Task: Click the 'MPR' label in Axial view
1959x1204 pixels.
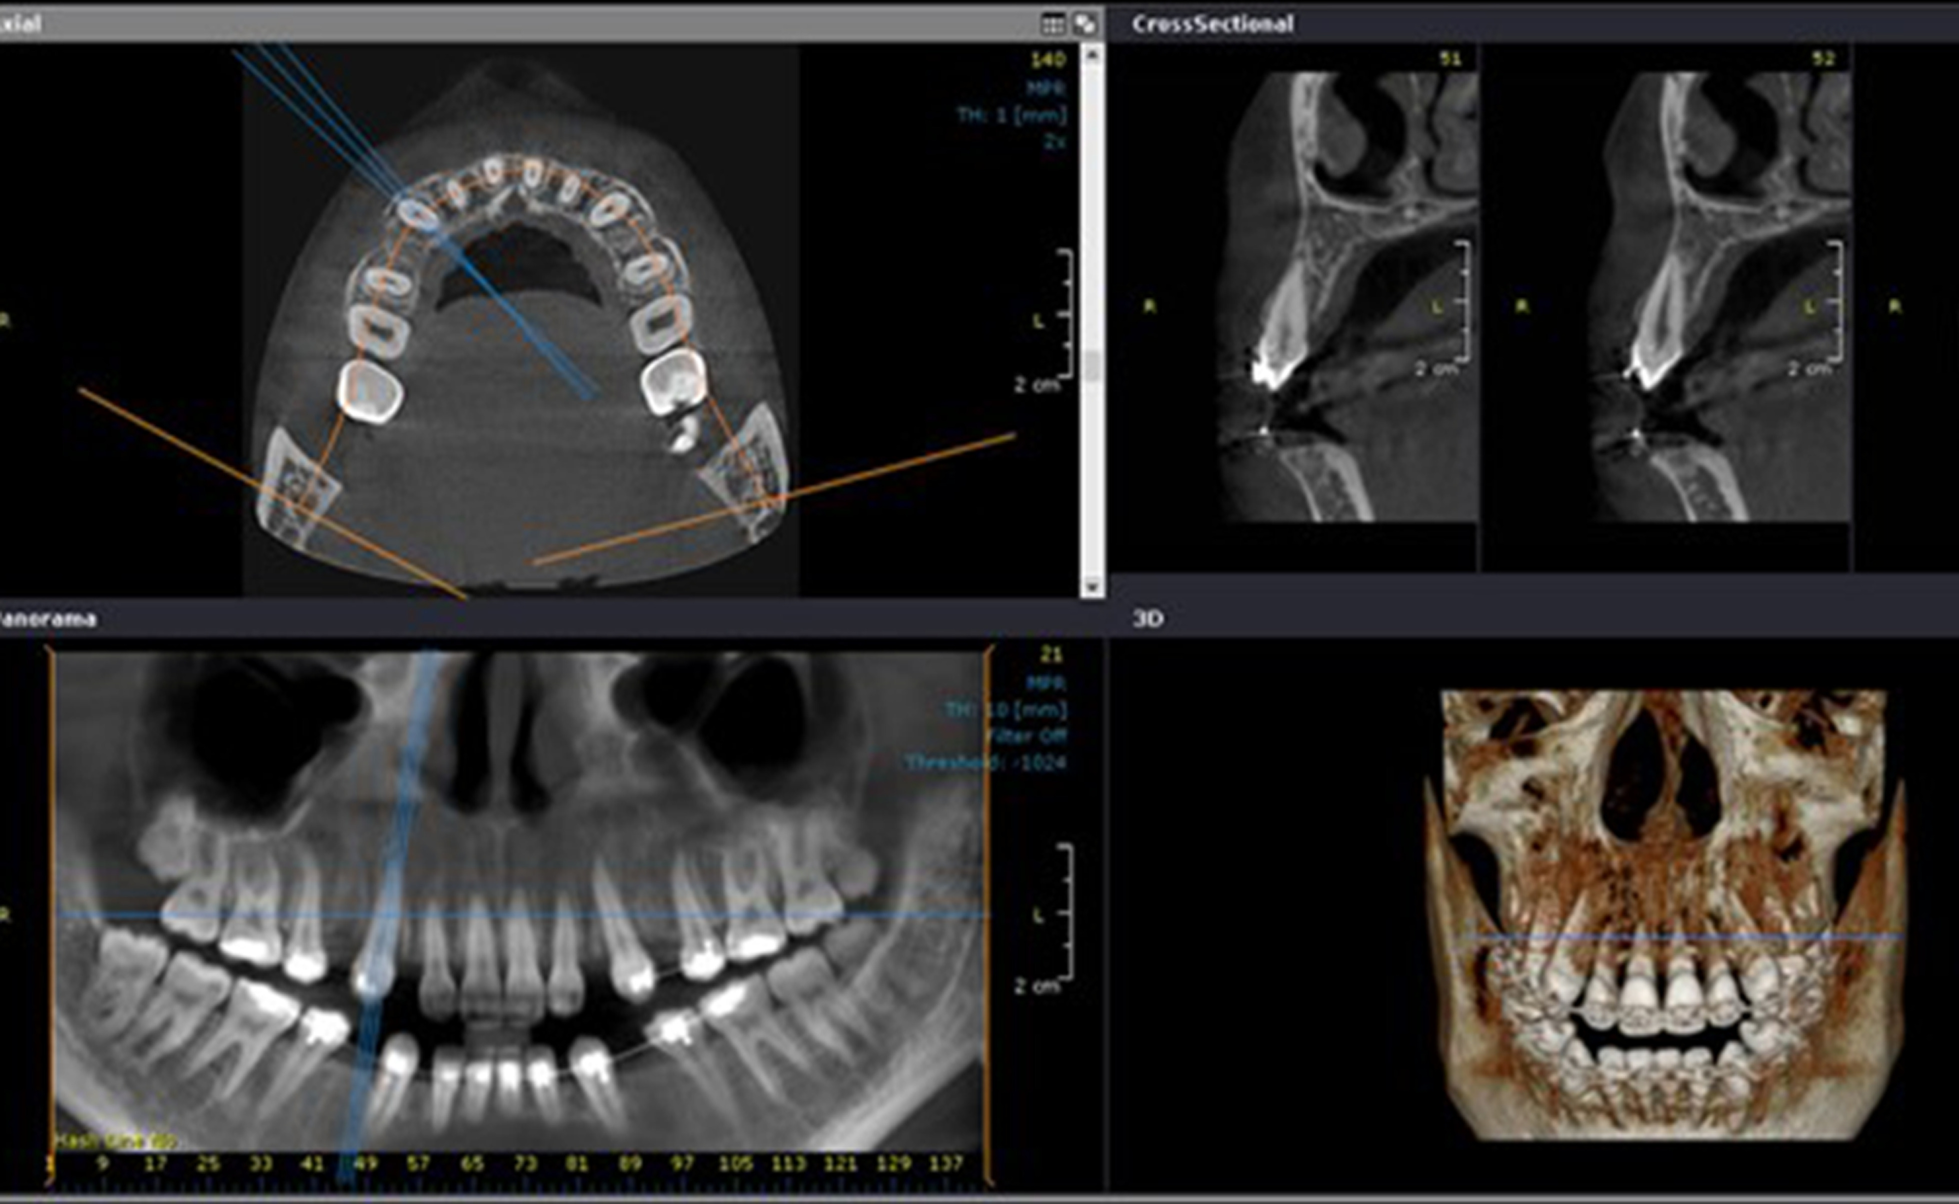Action: pyautogui.click(x=1046, y=88)
